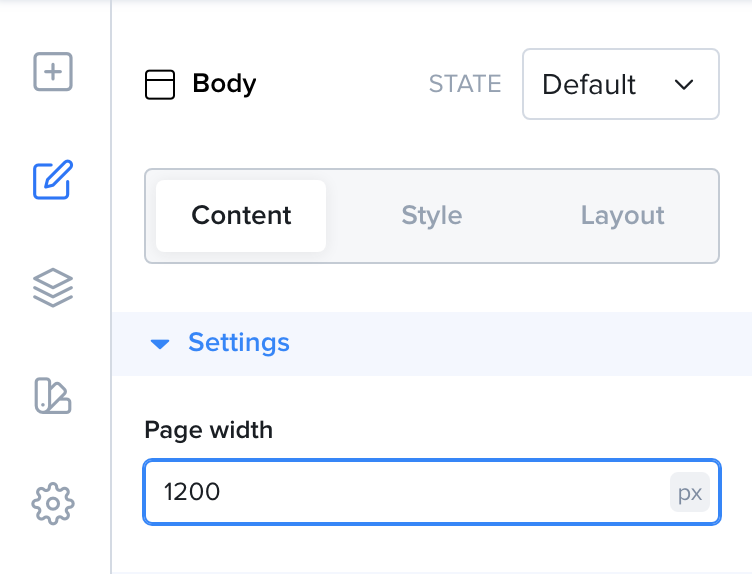The width and height of the screenshot is (752, 574).
Task: Select the edit pencil icon in the sidebar
Action: pos(53,180)
